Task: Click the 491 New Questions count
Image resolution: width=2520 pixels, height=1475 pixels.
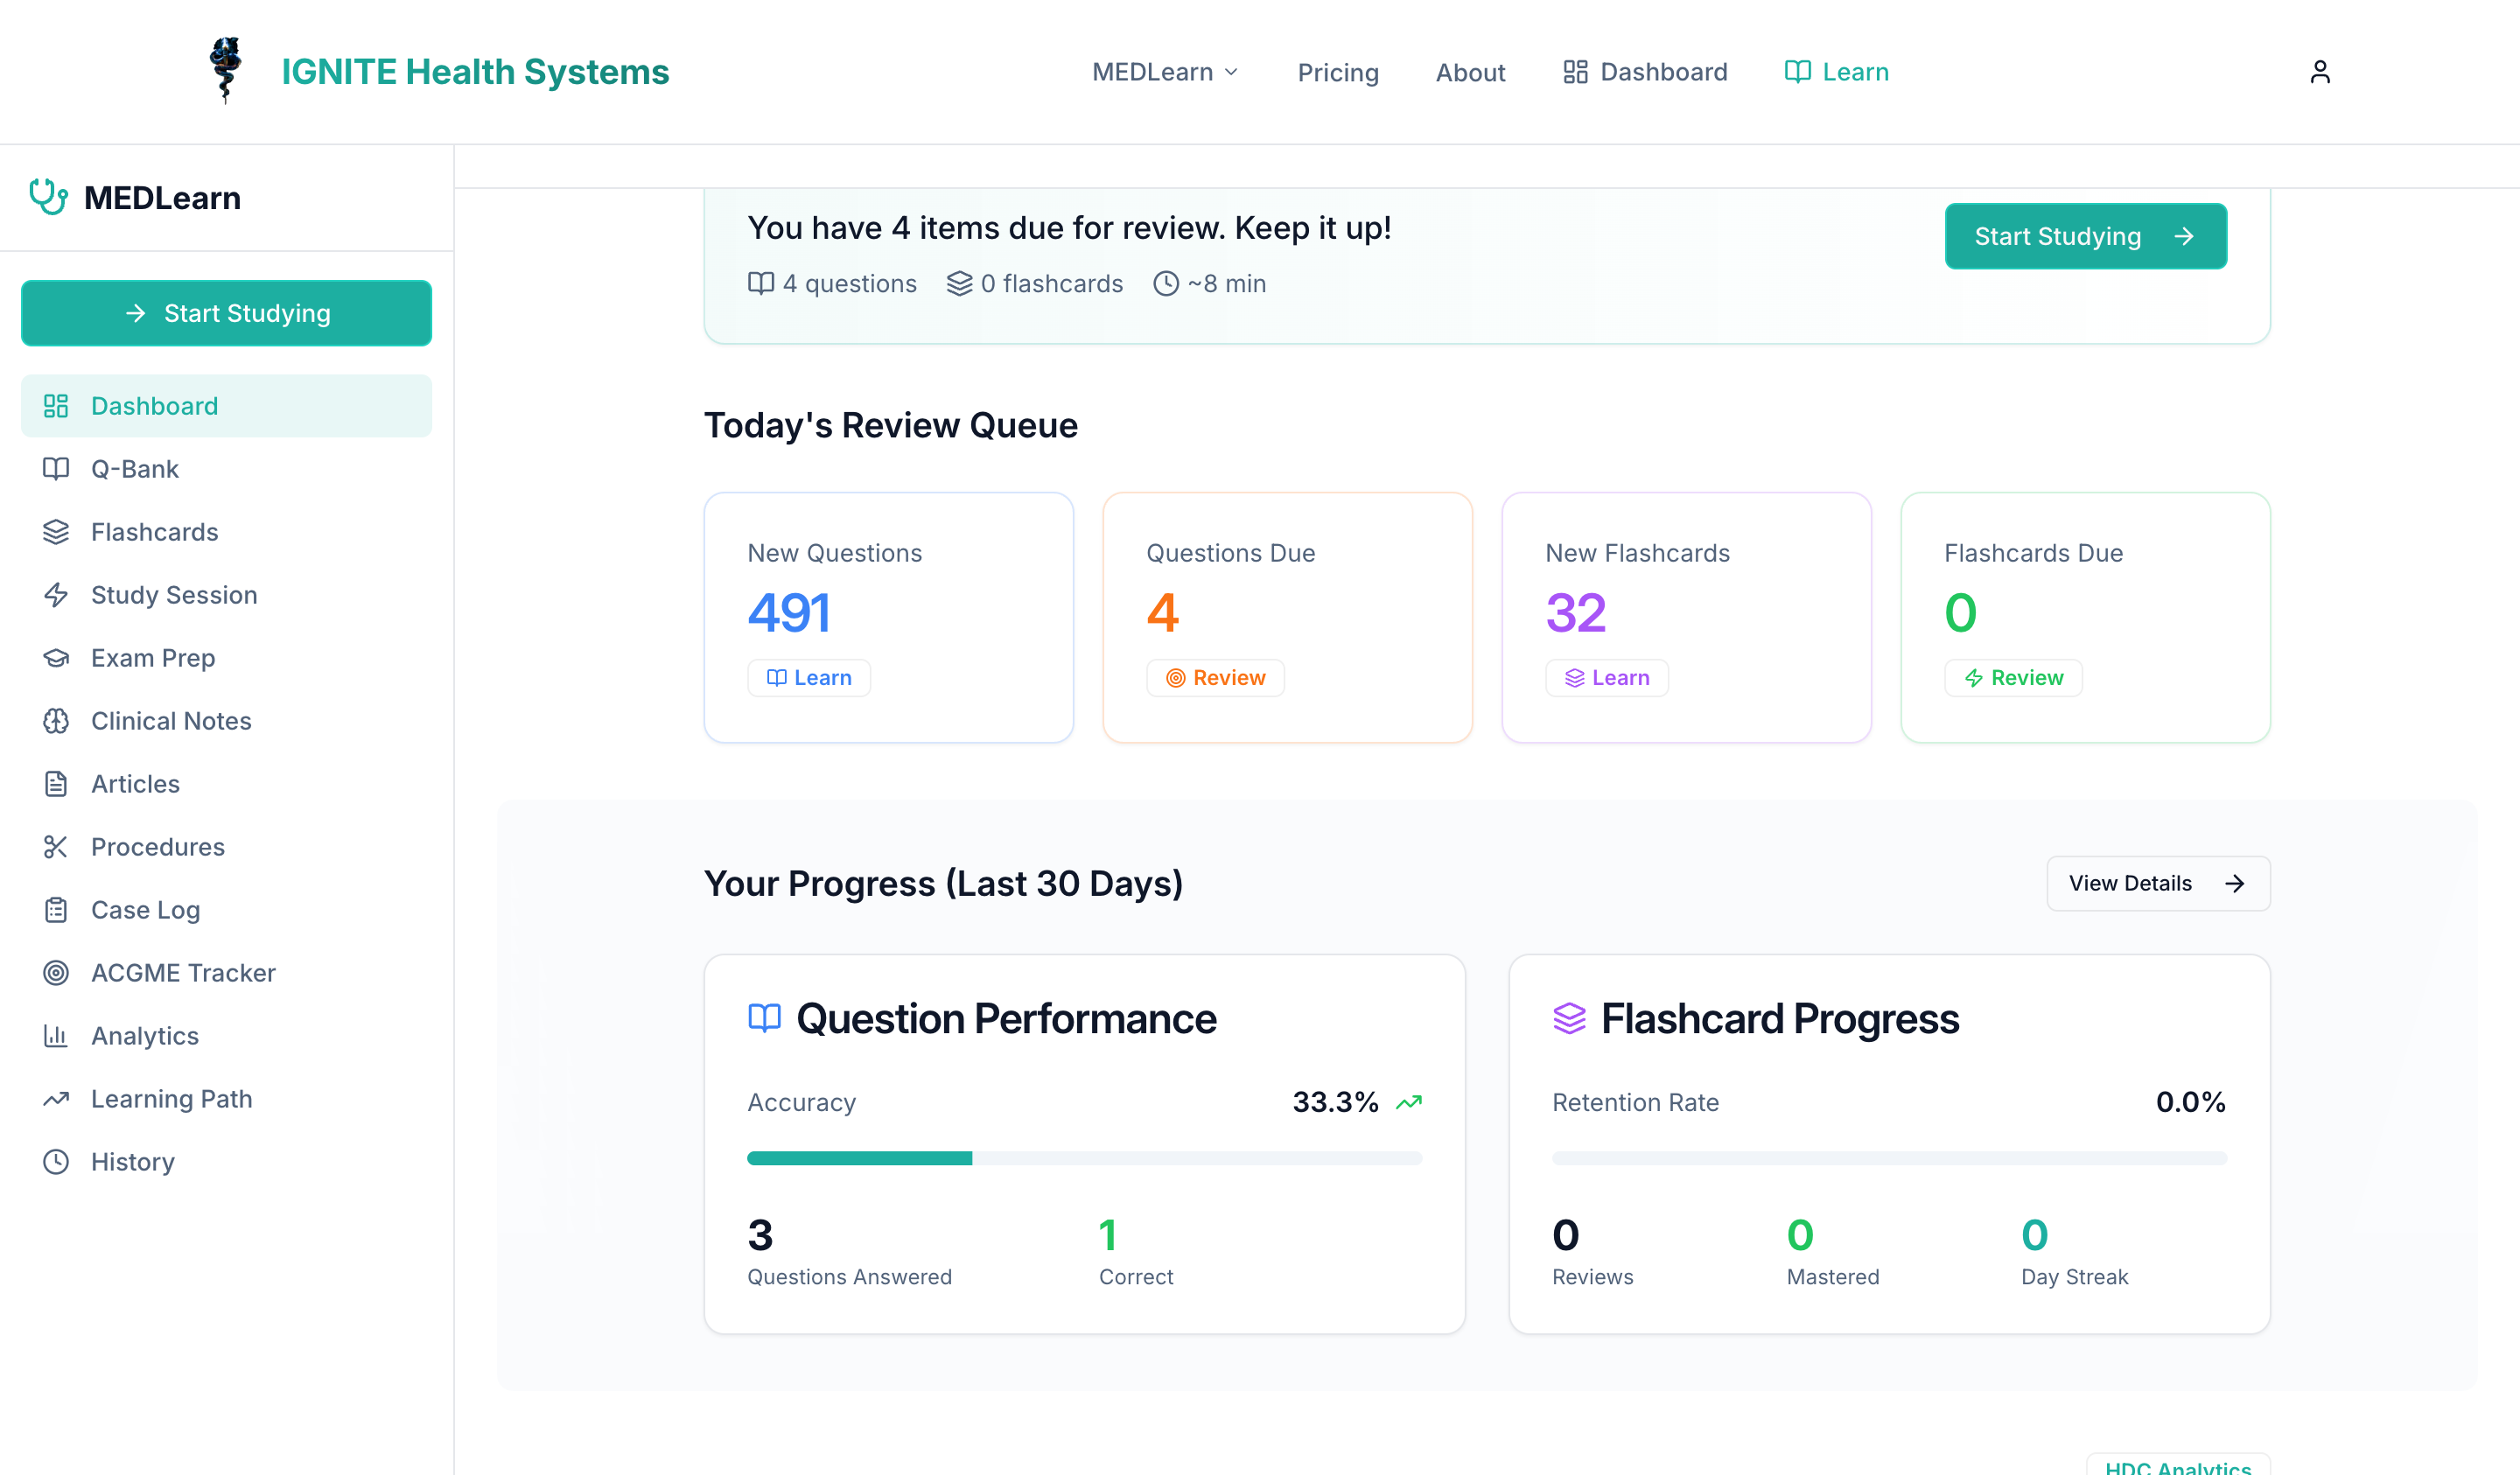Action: [789, 612]
